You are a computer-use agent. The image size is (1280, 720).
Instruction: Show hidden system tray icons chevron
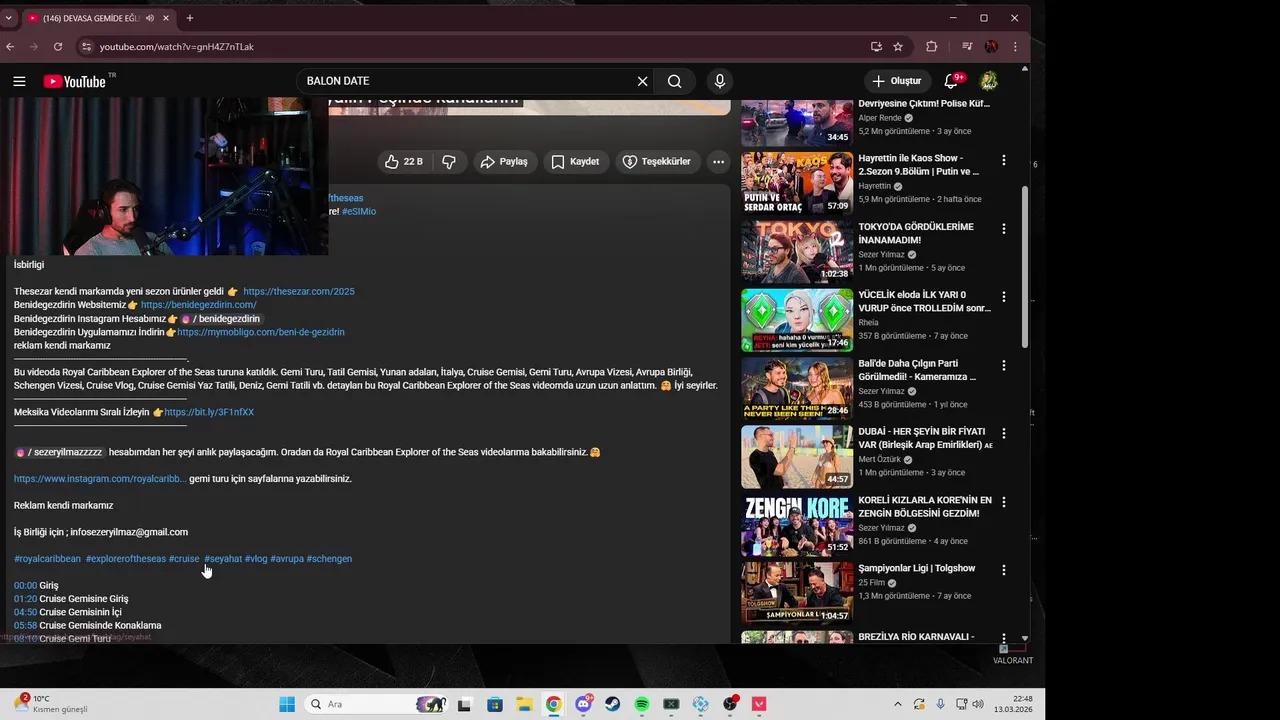[897, 704]
